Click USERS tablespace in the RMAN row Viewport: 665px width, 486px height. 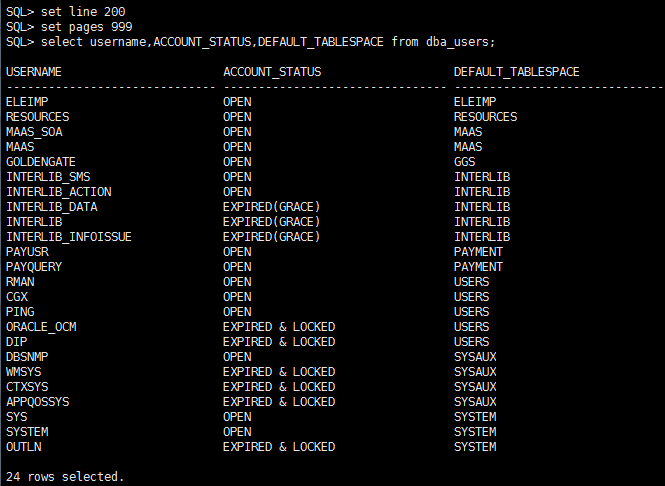(472, 282)
